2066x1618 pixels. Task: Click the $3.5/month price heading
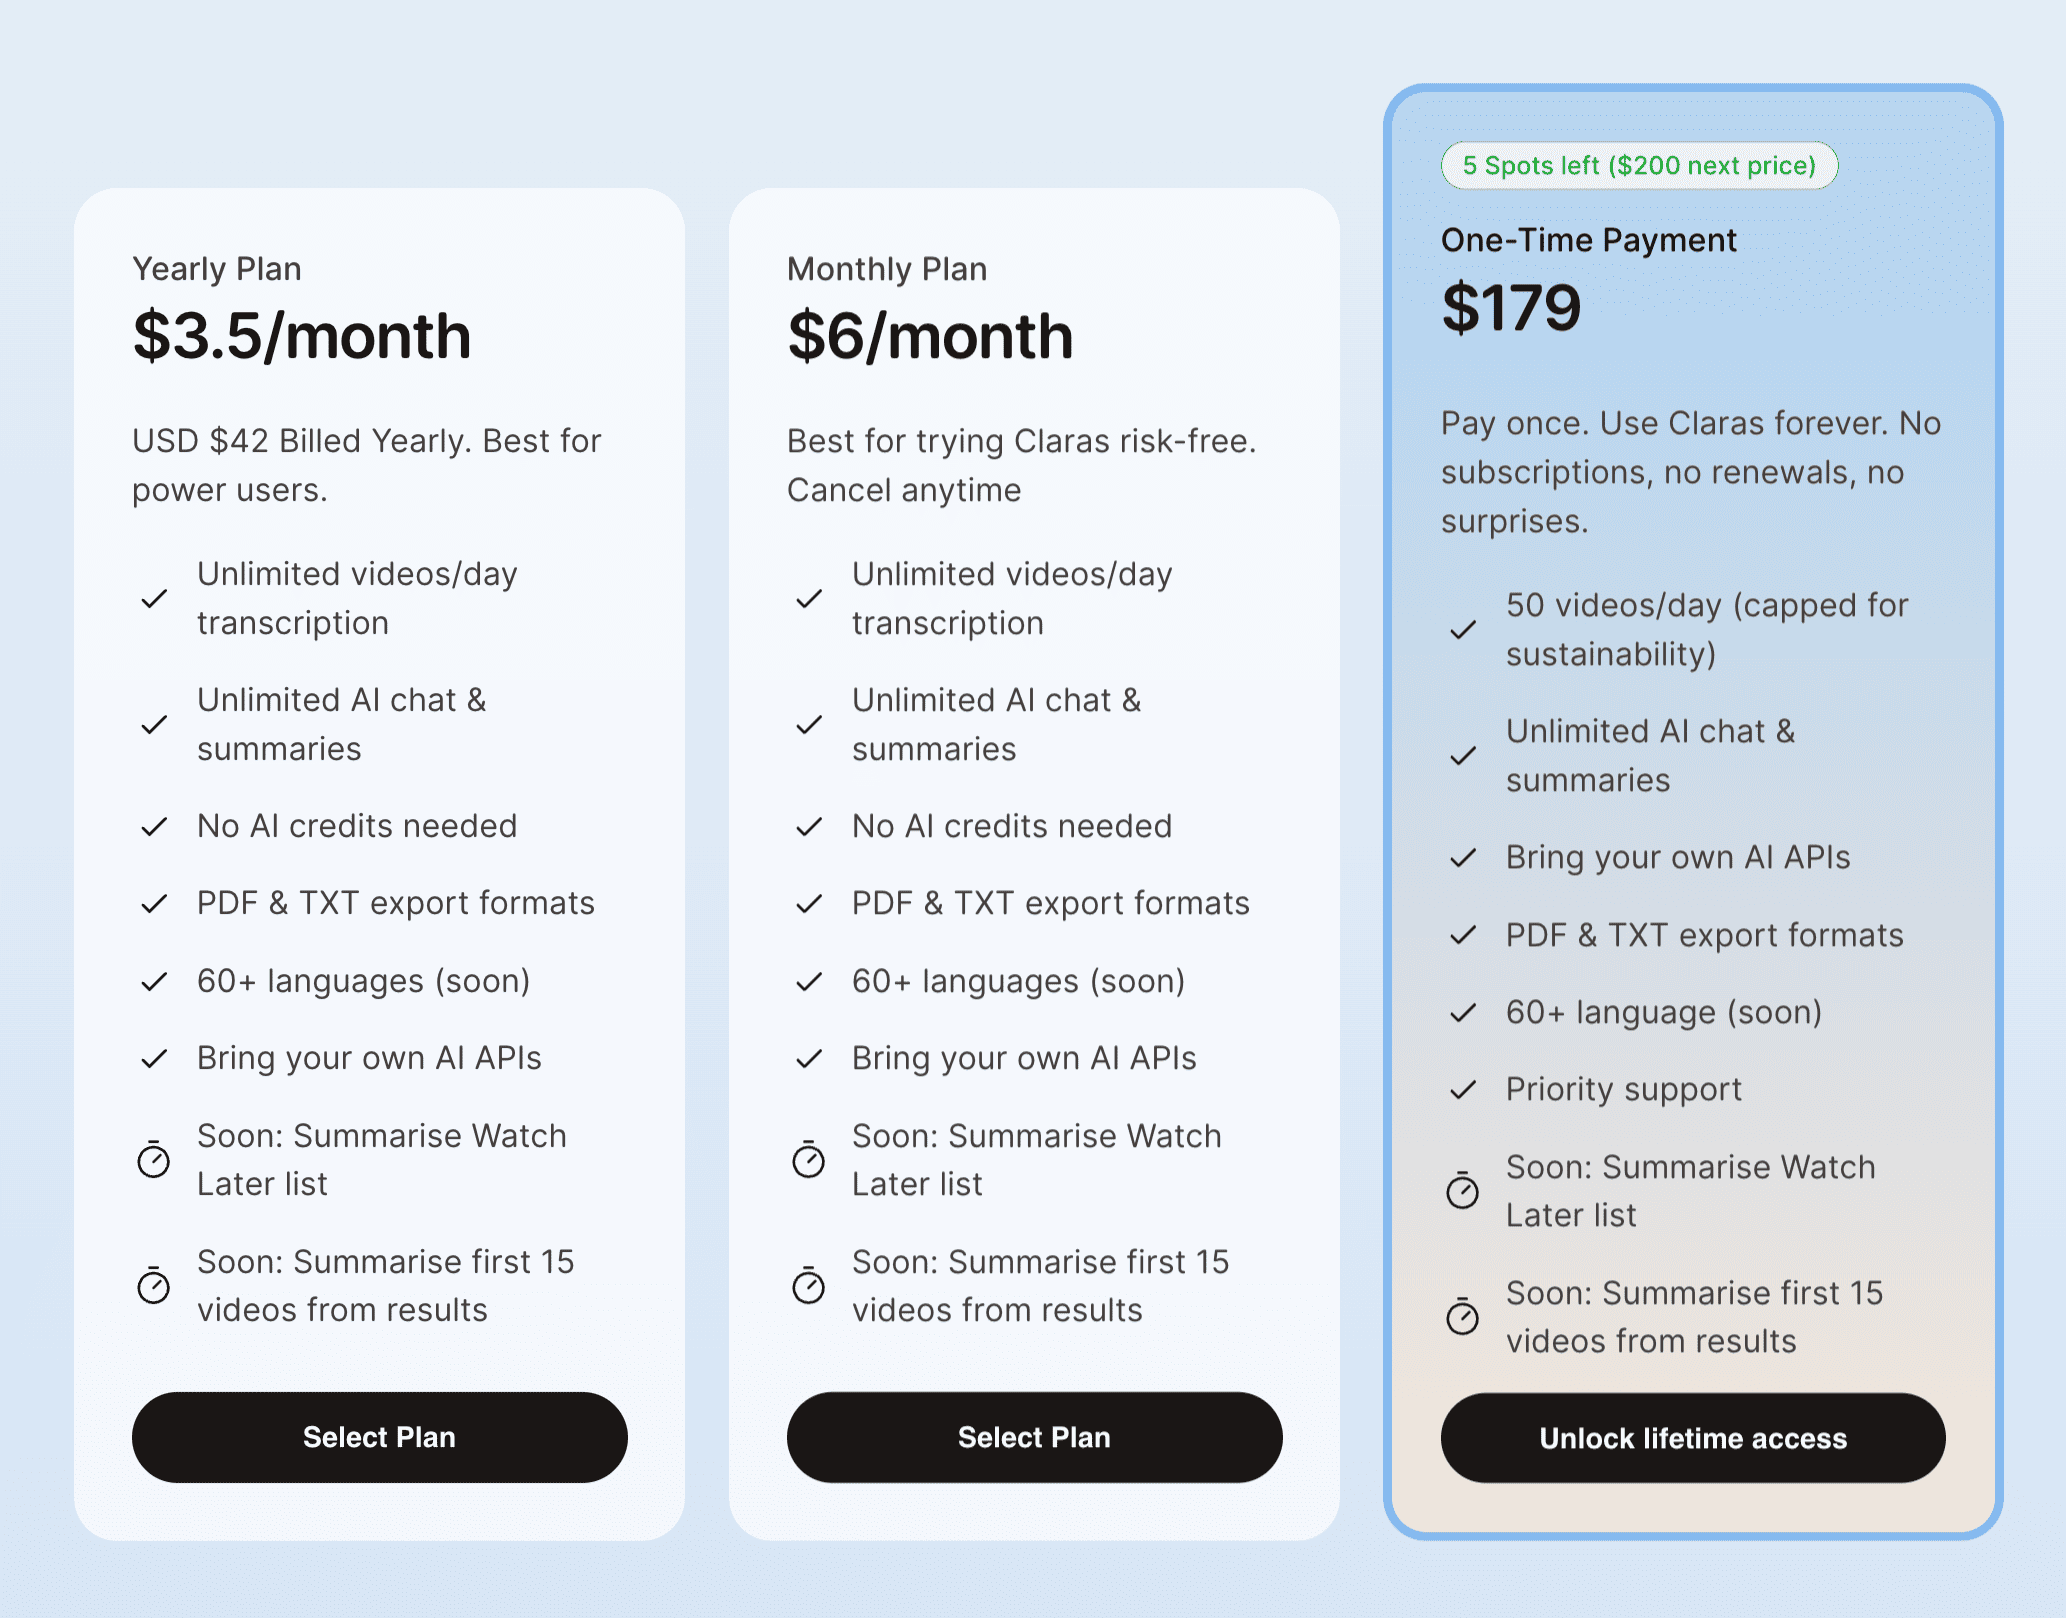(x=302, y=336)
